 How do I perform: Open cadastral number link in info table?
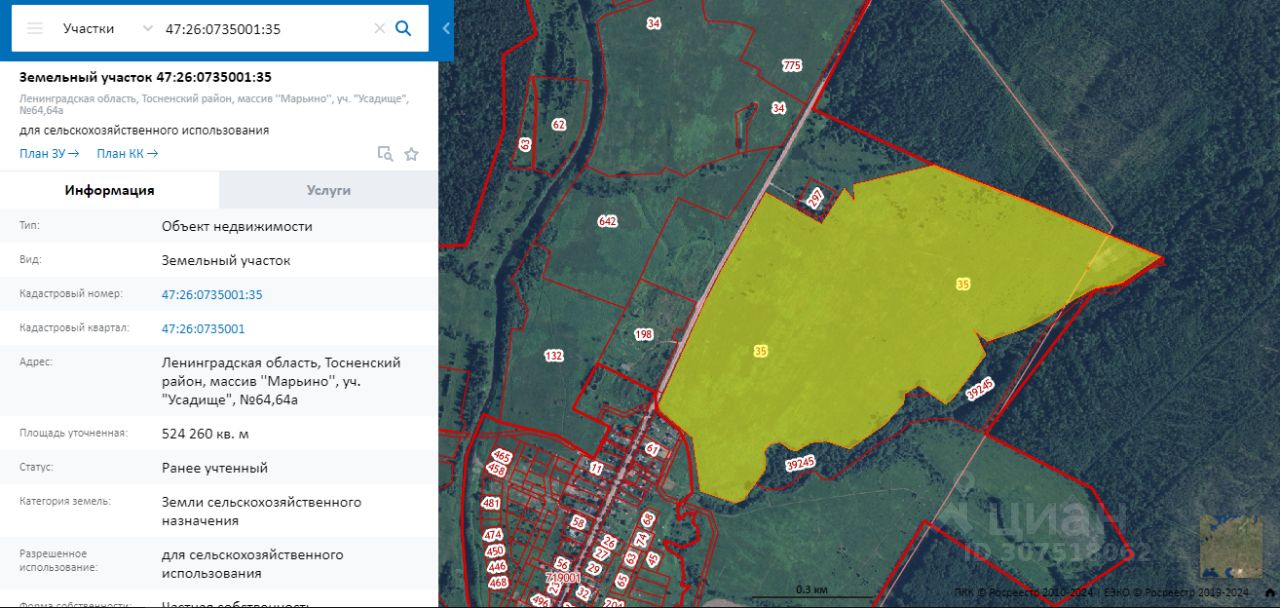click(x=212, y=294)
